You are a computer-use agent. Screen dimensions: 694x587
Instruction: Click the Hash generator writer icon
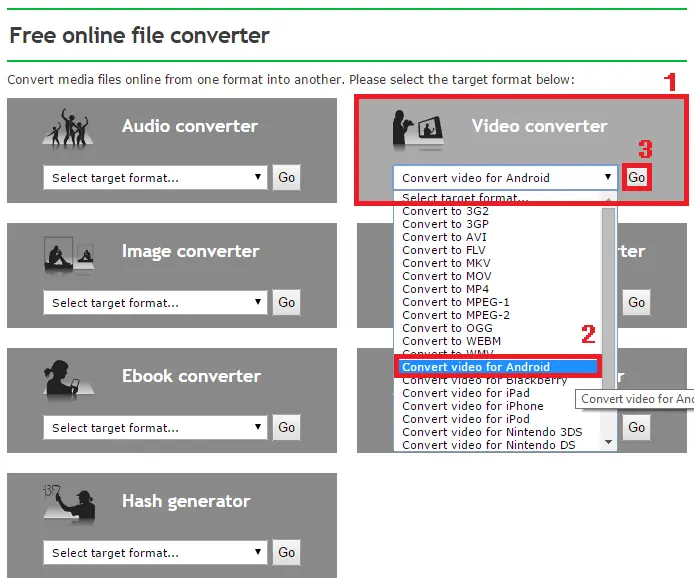click(69, 504)
